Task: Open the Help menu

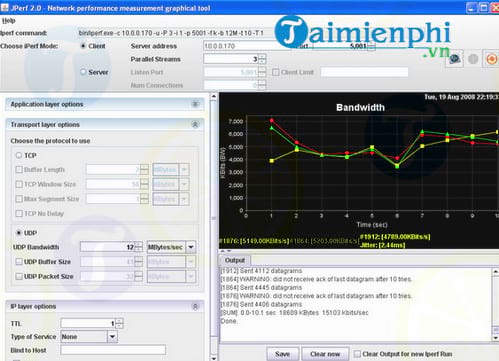Action: (x=9, y=21)
